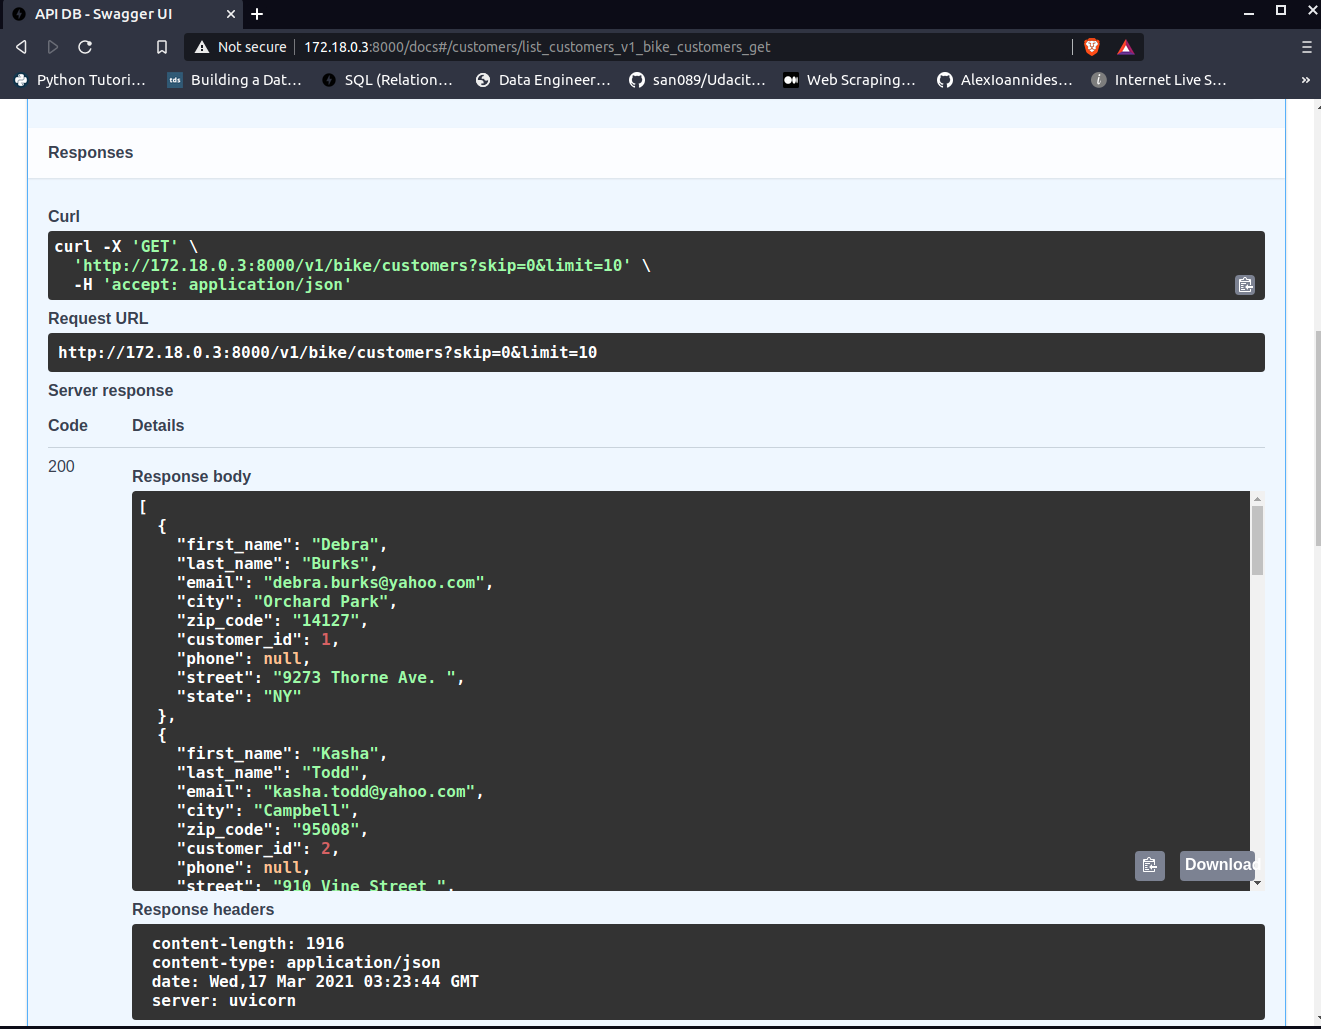Open the SQL (Relation... bookmark
The width and height of the screenshot is (1321, 1029).
point(387,80)
